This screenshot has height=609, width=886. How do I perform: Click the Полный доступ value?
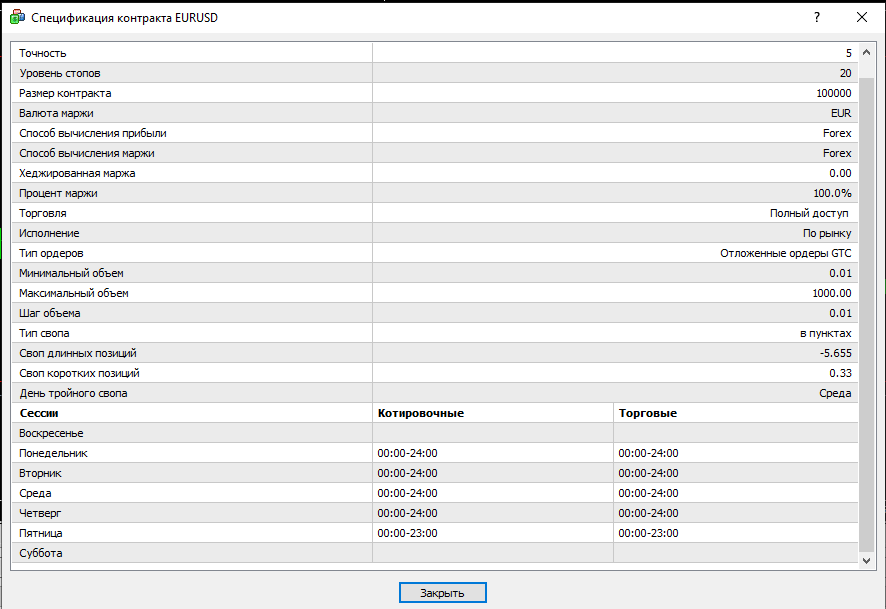click(x=809, y=213)
